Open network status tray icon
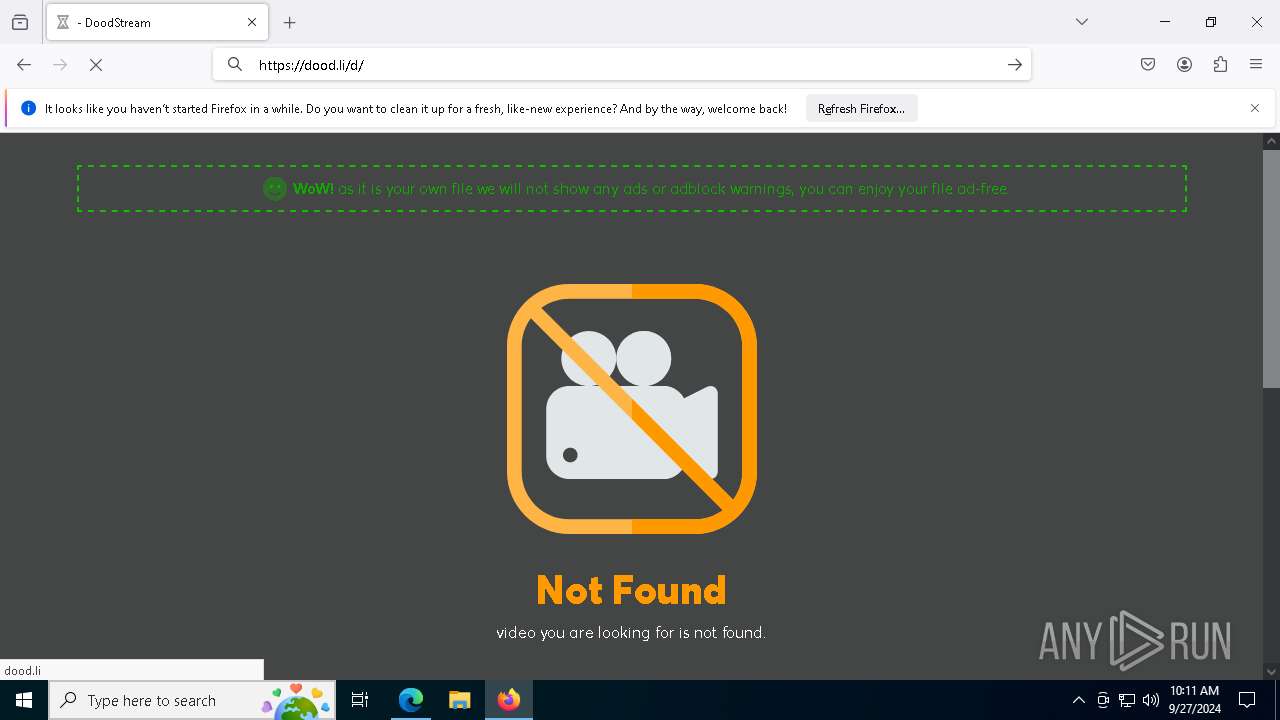The height and width of the screenshot is (720, 1280). pos(1127,700)
